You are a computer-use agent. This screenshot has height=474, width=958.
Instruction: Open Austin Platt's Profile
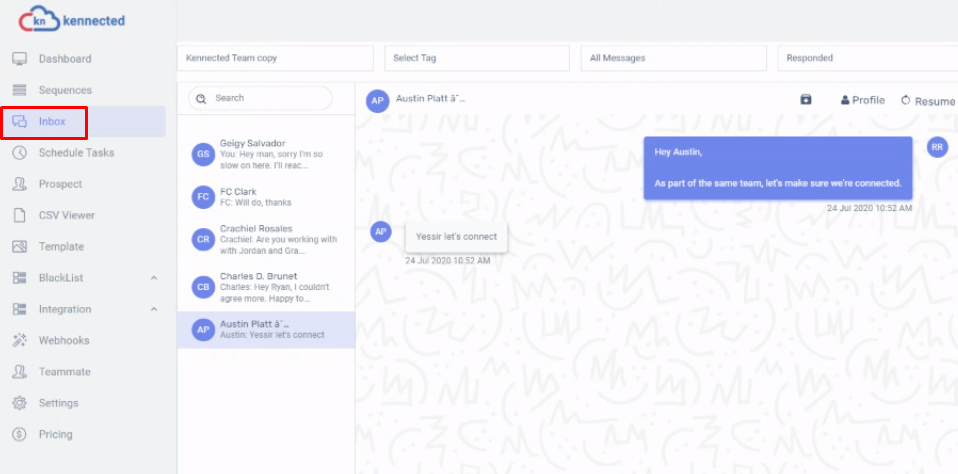pyautogui.click(x=863, y=100)
